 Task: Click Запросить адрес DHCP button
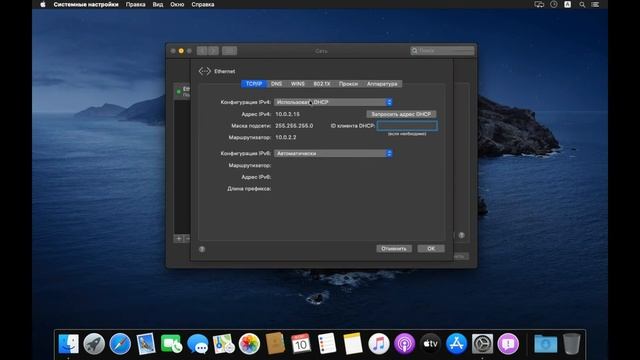click(401, 114)
